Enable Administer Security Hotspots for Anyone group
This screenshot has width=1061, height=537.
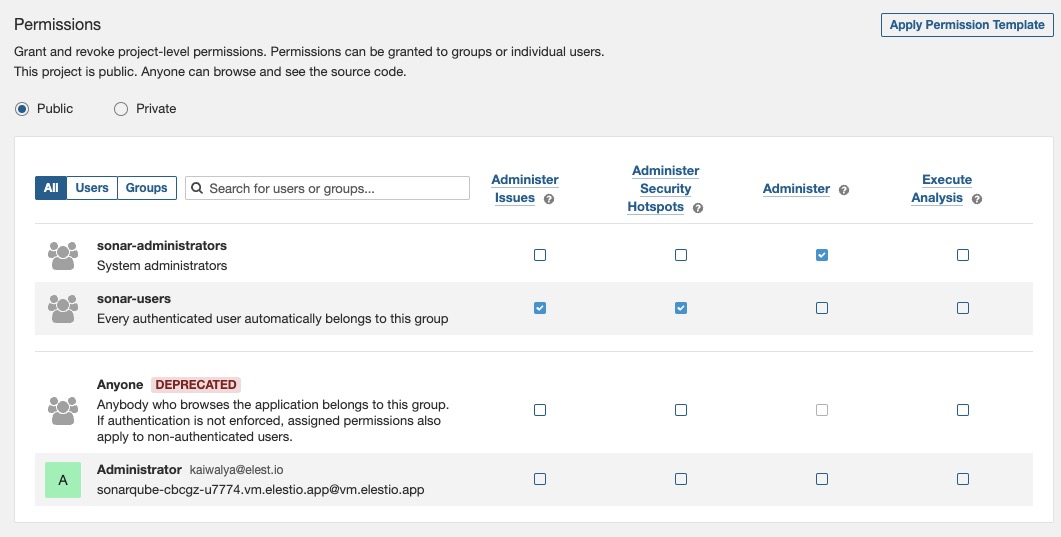point(681,410)
